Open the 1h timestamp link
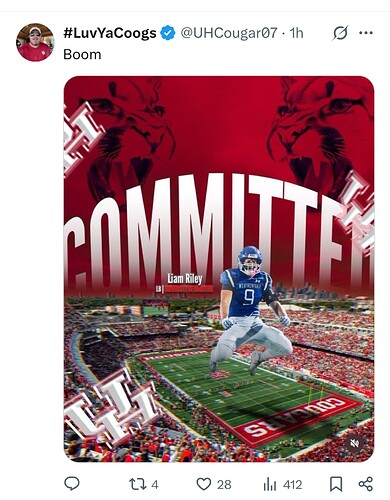The image size is (390, 500). [x=296, y=33]
